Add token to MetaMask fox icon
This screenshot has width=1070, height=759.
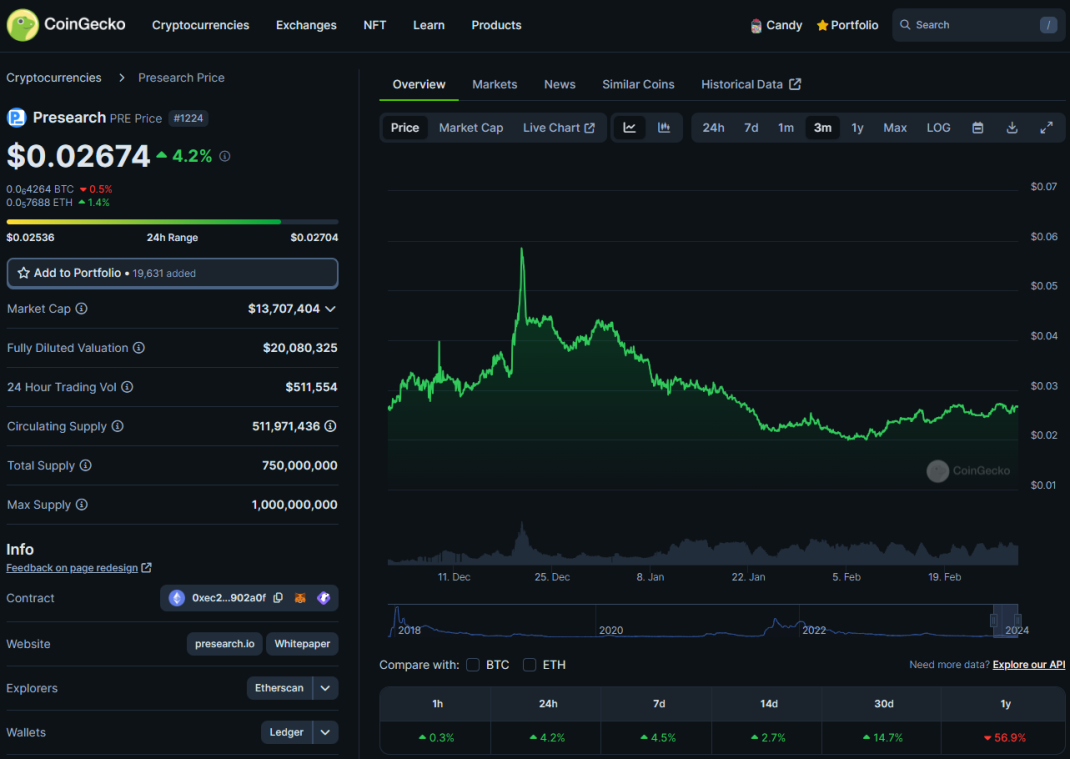(x=300, y=598)
